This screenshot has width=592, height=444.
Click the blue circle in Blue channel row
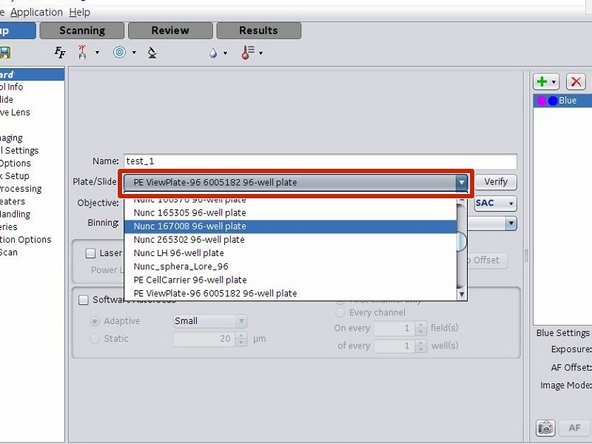(x=552, y=101)
